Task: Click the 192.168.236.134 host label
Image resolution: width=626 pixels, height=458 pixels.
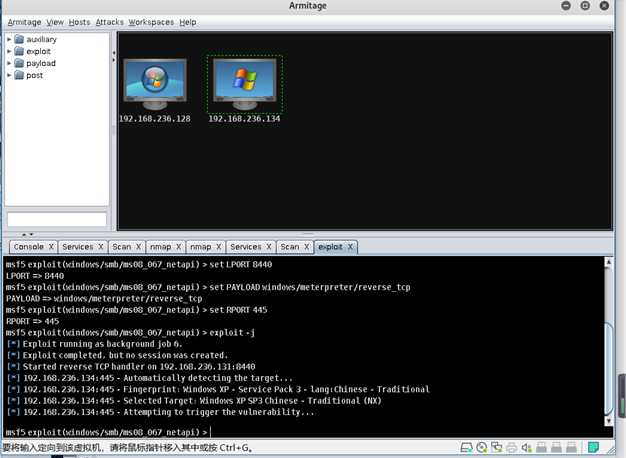Action: pyautogui.click(x=244, y=119)
